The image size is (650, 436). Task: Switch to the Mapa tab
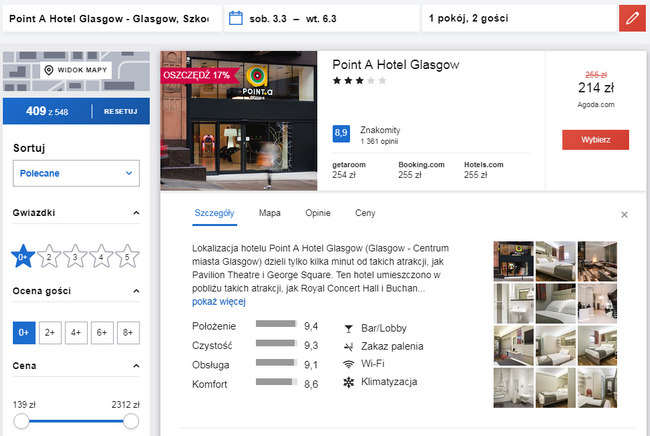269,213
